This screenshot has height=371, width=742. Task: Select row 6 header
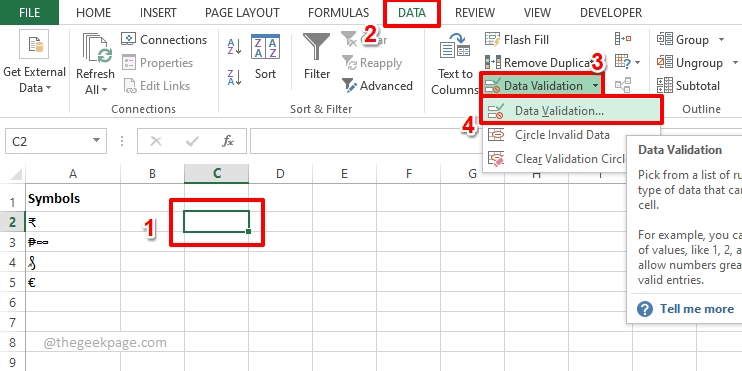click(13, 302)
